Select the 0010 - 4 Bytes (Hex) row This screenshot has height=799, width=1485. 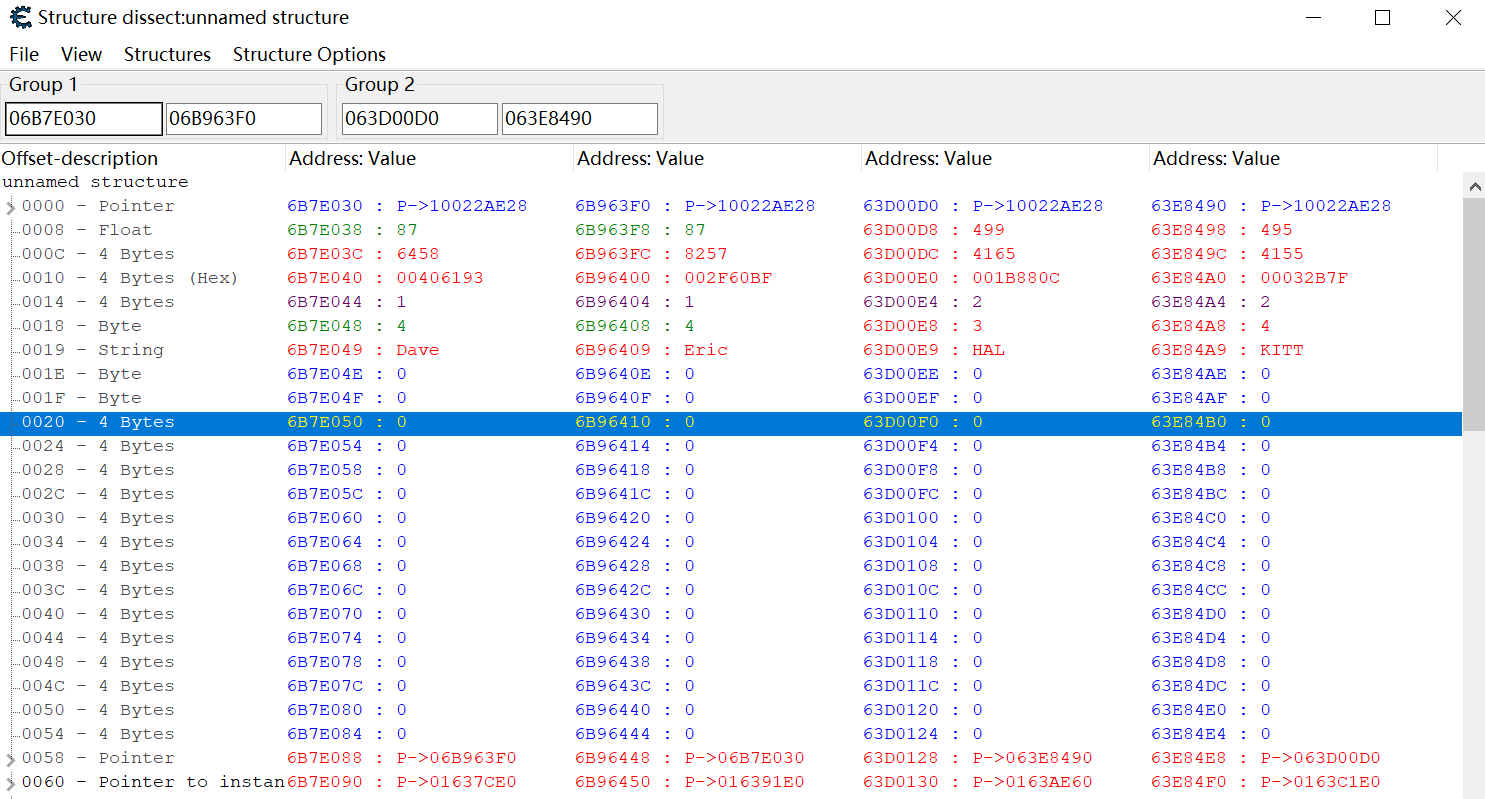coord(731,278)
